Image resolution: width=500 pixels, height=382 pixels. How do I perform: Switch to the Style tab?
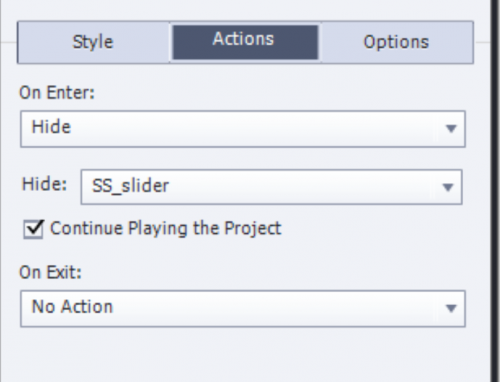click(93, 42)
